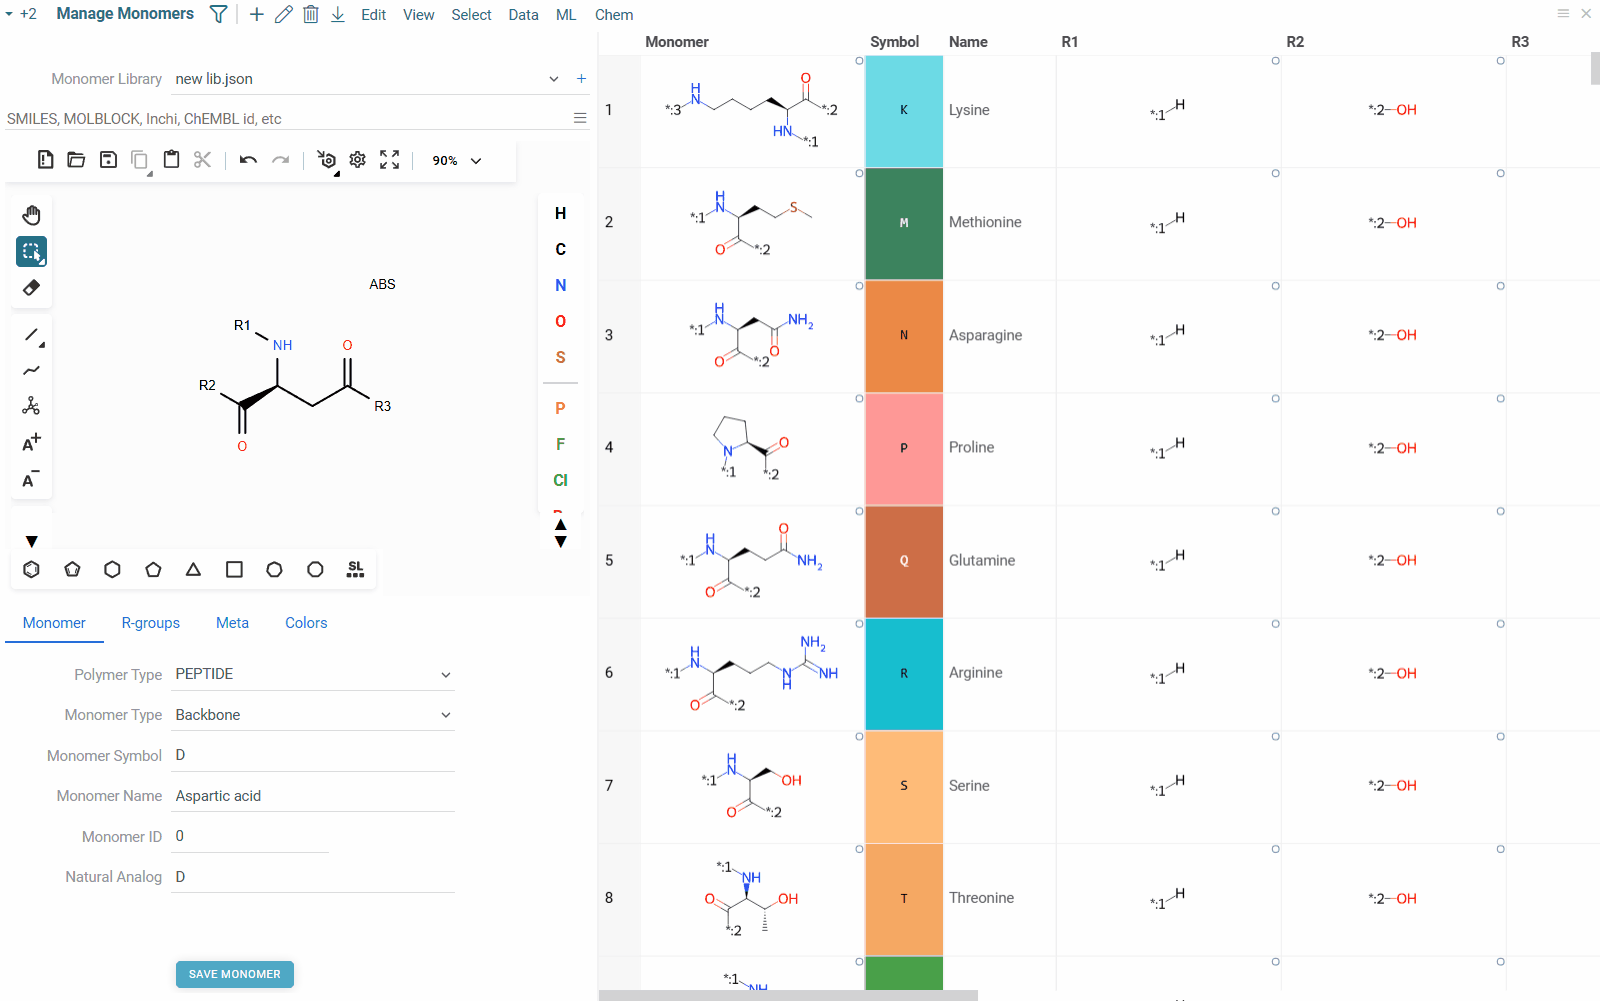The height and width of the screenshot is (1001, 1600).
Task: Toggle fullscreen mode in the sketcher
Action: (389, 160)
